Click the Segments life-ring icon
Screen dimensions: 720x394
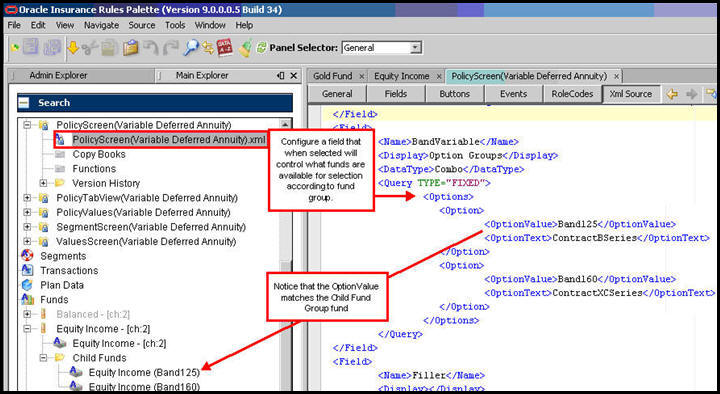(x=27, y=256)
